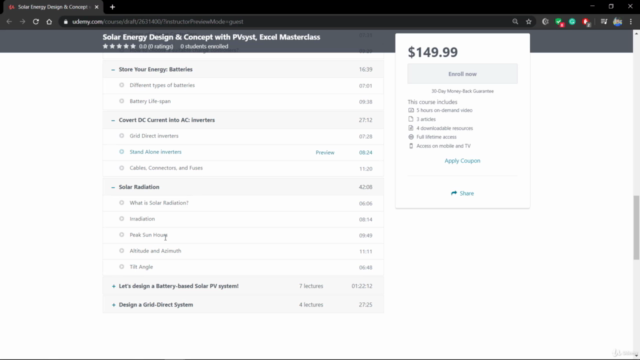
Task: Collapse the Covert DC Current into AC section
Action: click(x=113, y=120)
